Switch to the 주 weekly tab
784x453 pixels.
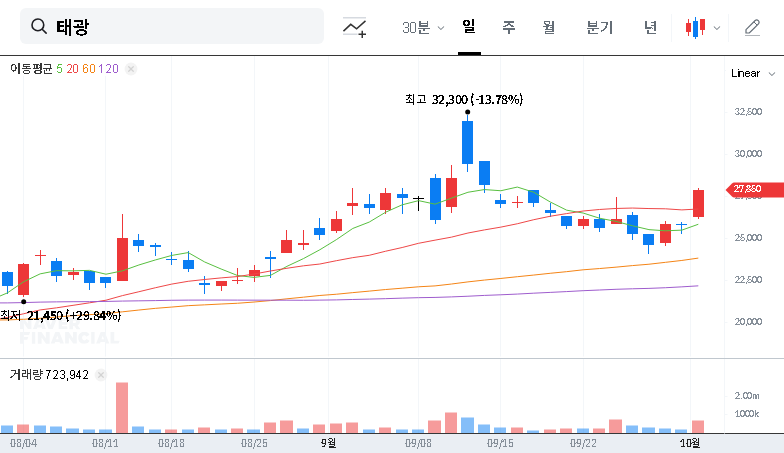(508, 27)
